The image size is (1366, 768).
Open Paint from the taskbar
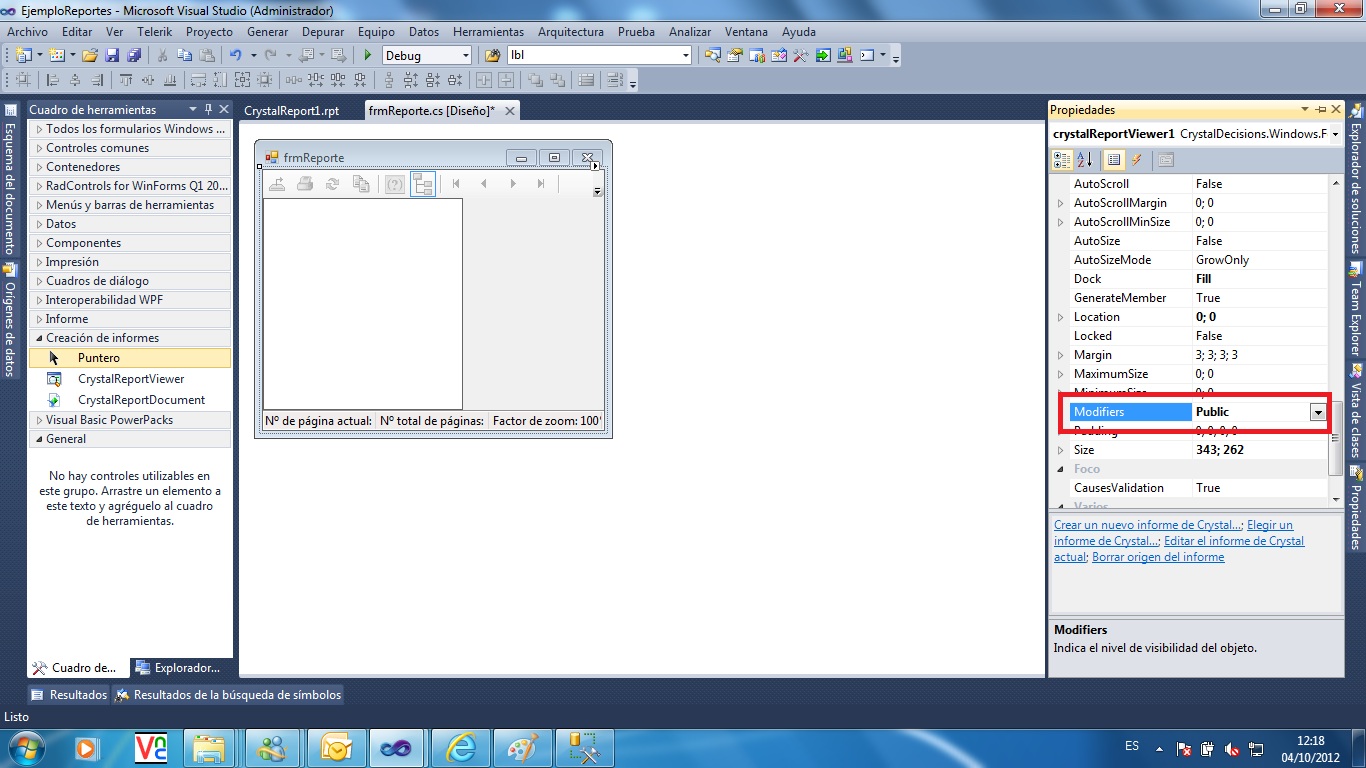(x=522, y=748)
